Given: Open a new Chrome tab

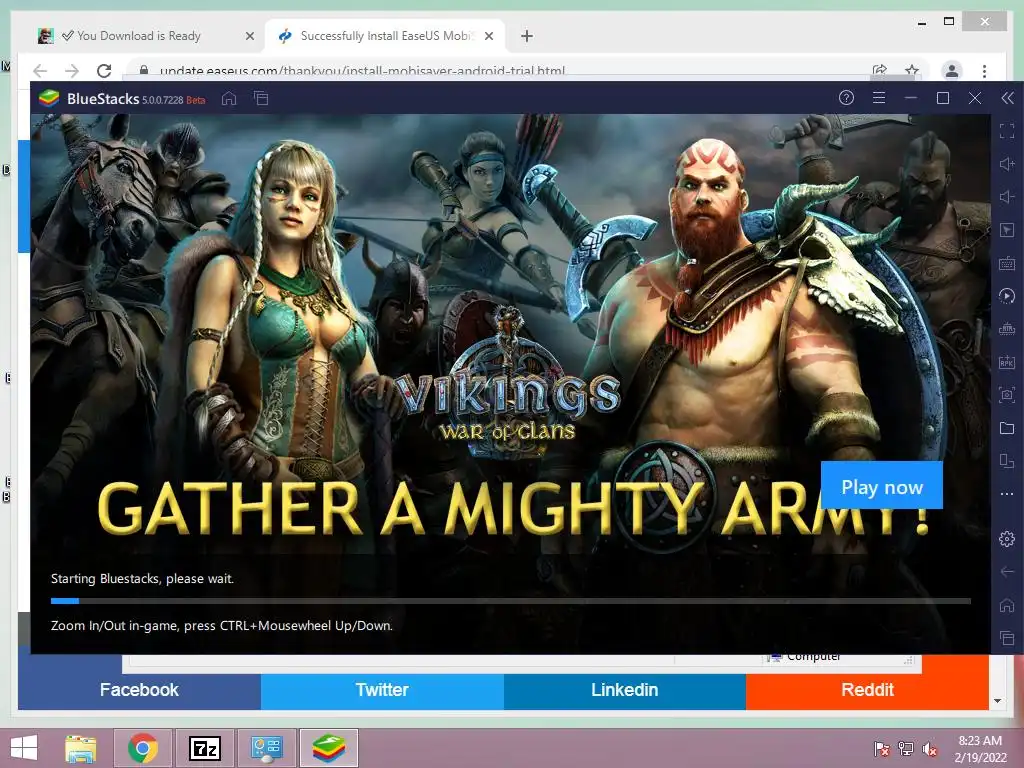Looking at the screenshot, I should click(527, 36).
